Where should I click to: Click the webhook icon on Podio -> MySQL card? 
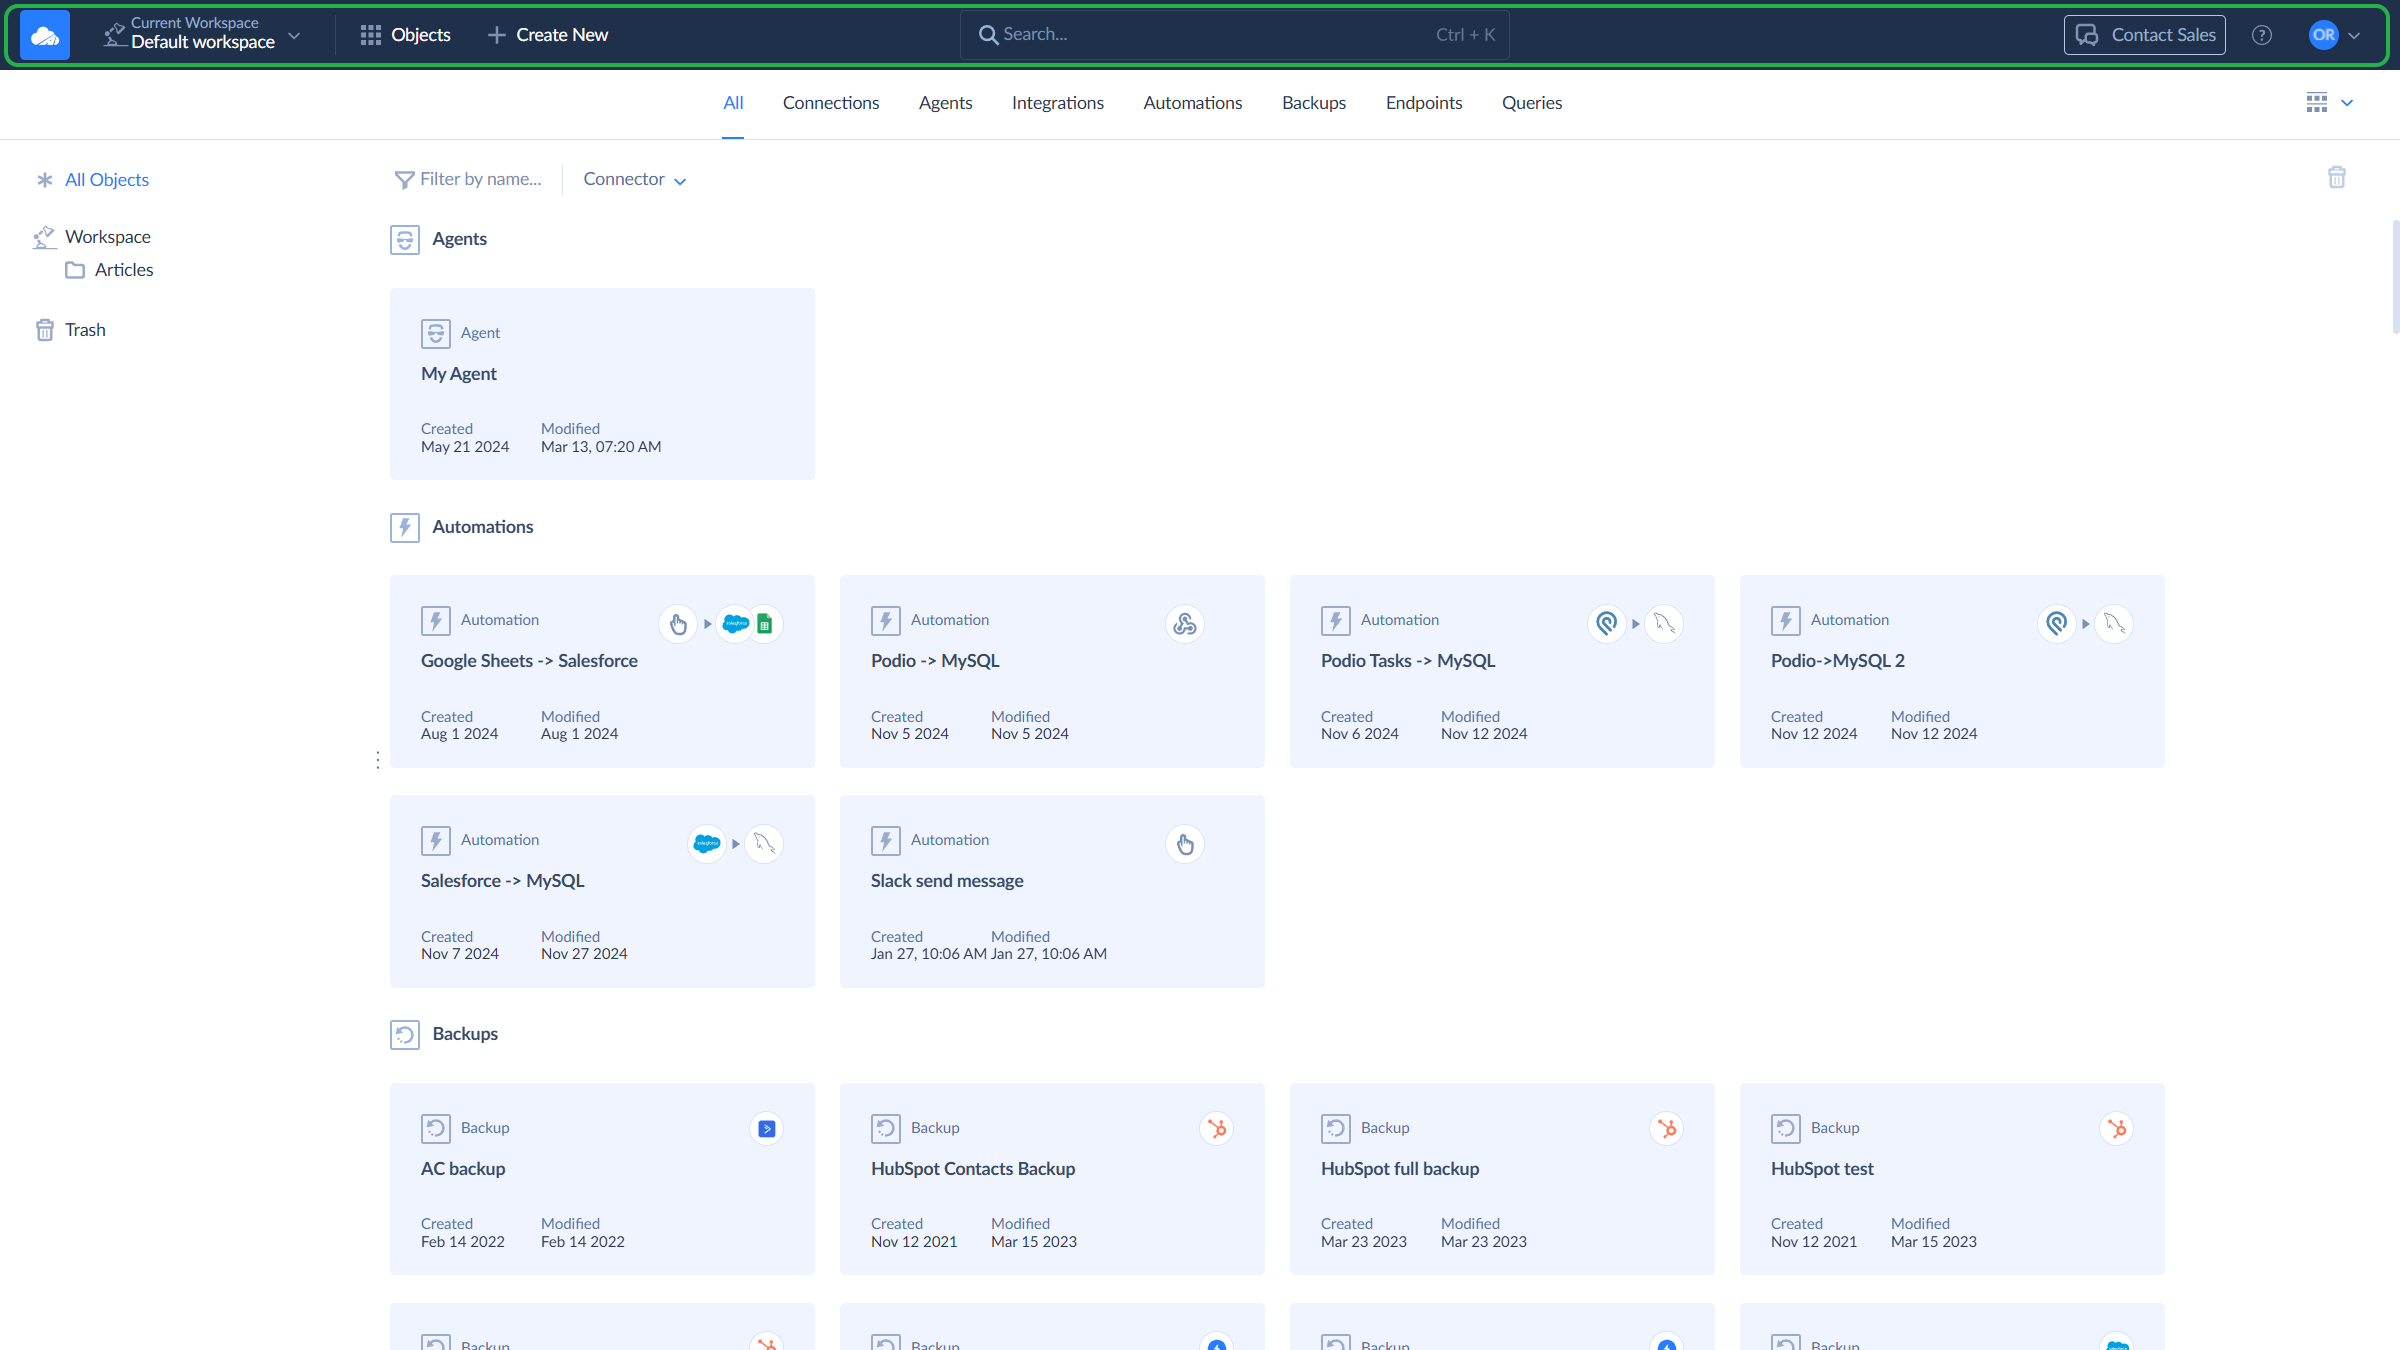point(1185,624)
